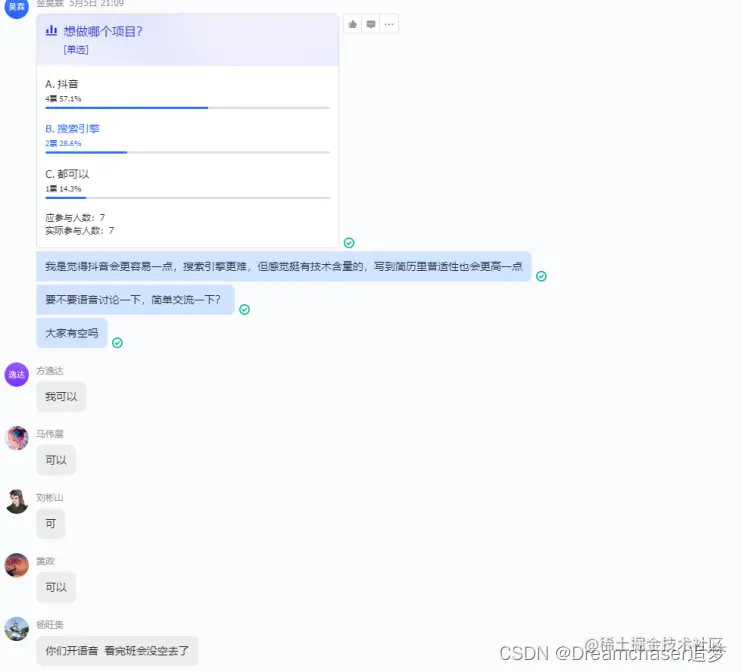Click the message bubble 大家有空吗
742x672 pixels.
(x=72, y=333)
